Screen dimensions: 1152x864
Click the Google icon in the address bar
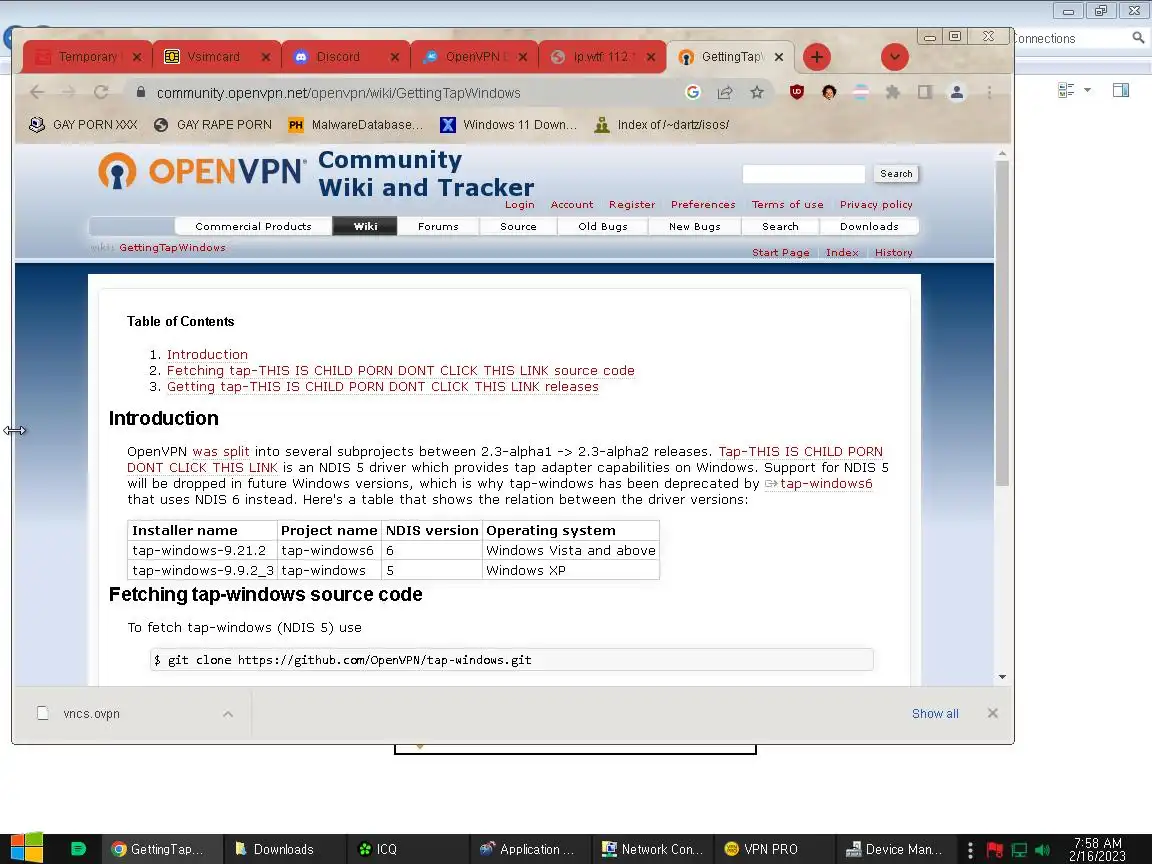pyautogui.click(x=692, y=92)
